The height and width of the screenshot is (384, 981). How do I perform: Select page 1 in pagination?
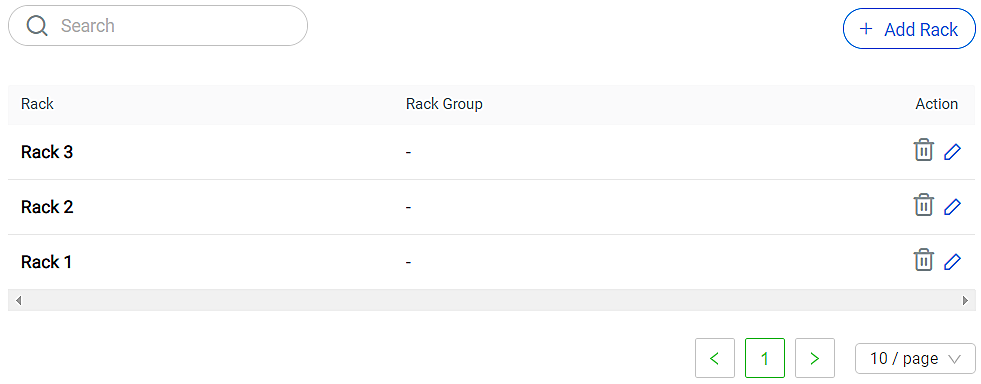[765, 358]
